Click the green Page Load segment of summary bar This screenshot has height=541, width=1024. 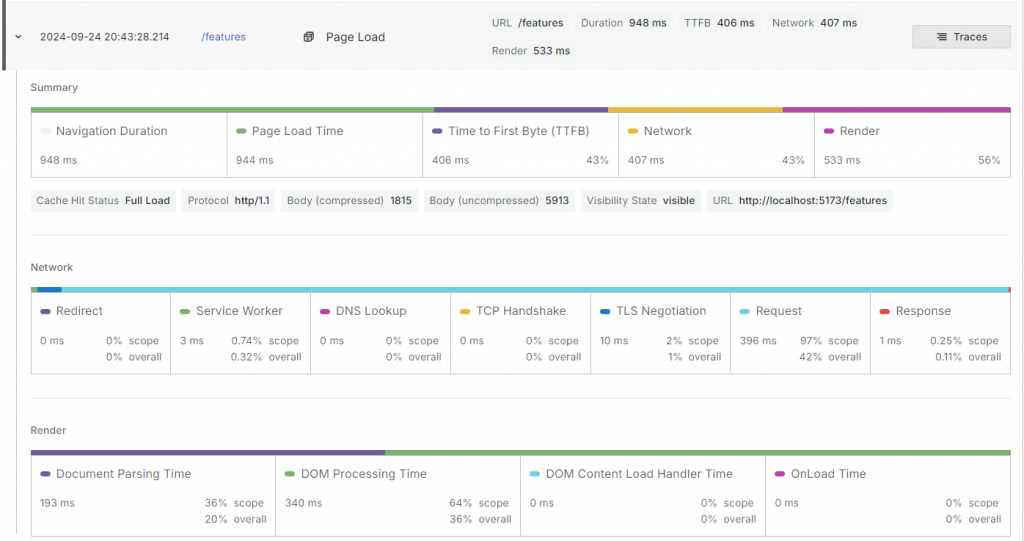[x=232, y=110]
